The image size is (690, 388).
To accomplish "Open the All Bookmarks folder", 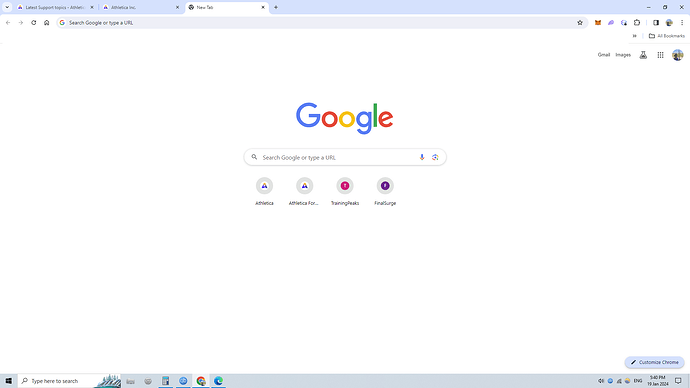I will click(x=667, y=36).
